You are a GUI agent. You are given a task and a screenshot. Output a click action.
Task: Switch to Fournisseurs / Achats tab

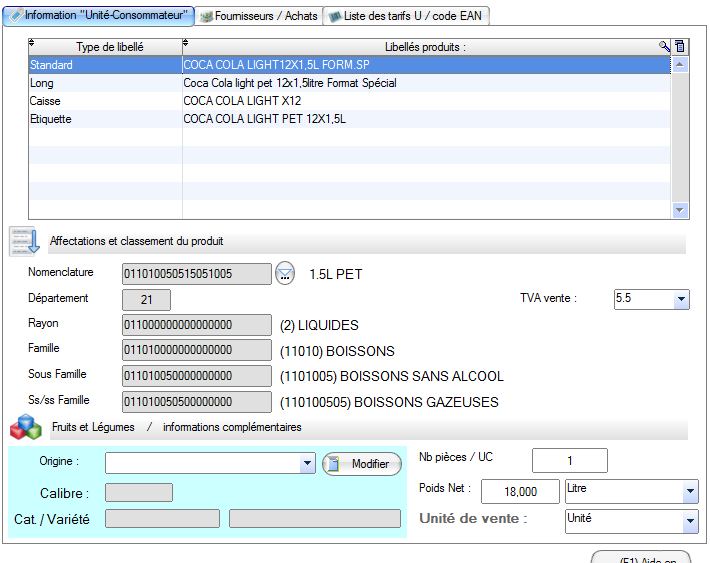pyautogui.click(x=257, y=16)
